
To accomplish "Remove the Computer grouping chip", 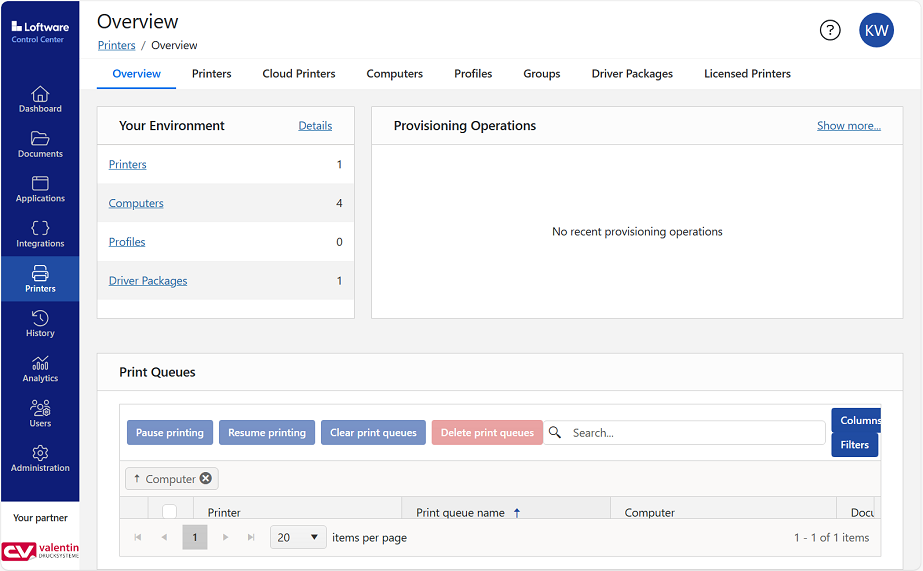I will pos(206,479).
